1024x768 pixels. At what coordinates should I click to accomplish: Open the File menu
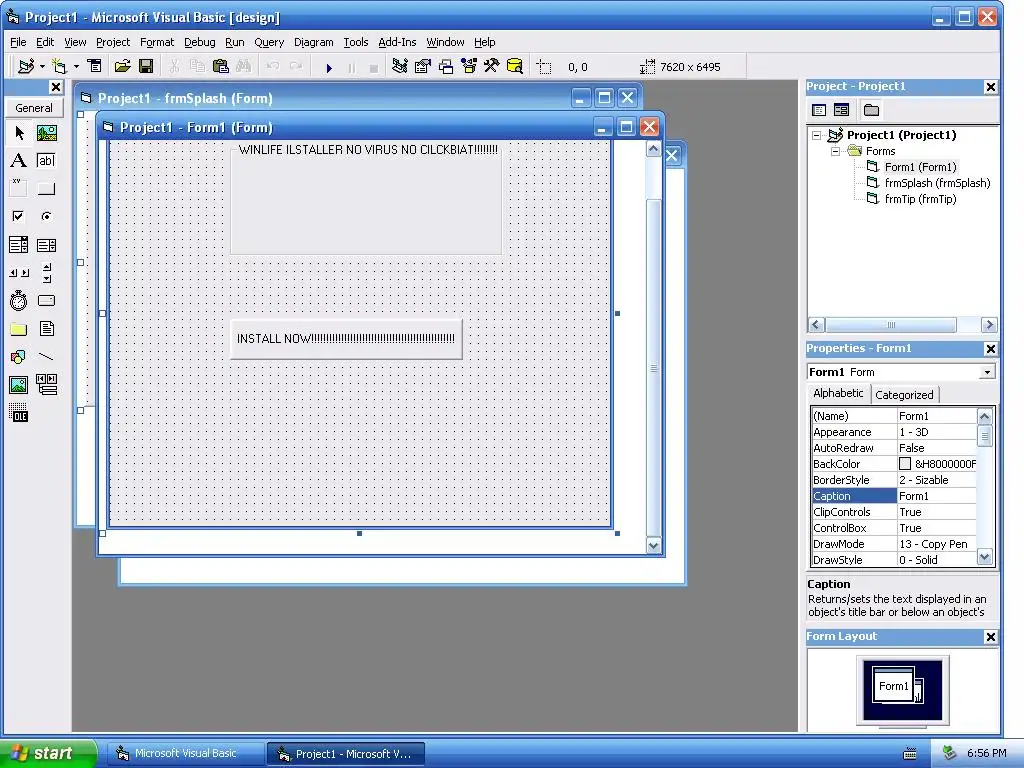(18, 42)
